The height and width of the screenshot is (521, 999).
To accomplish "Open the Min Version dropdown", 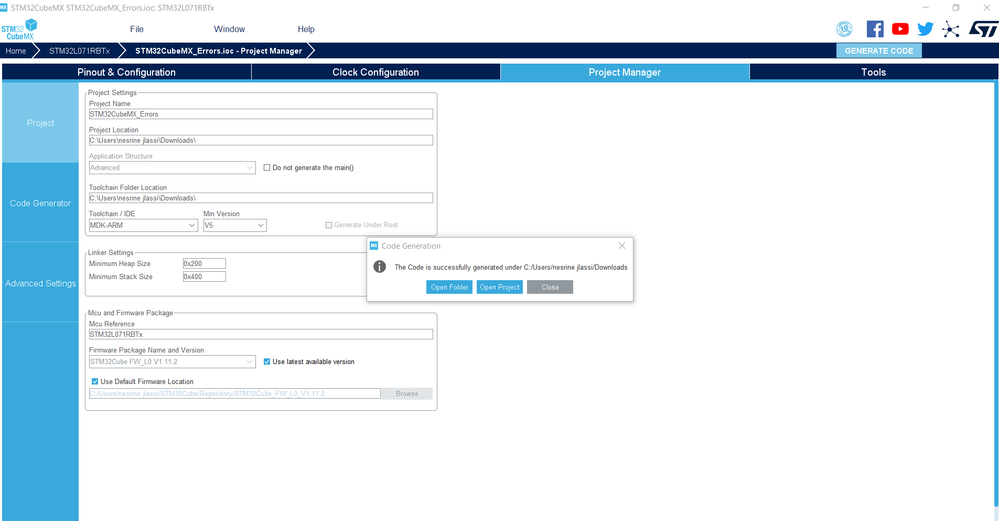I will 261,225.
